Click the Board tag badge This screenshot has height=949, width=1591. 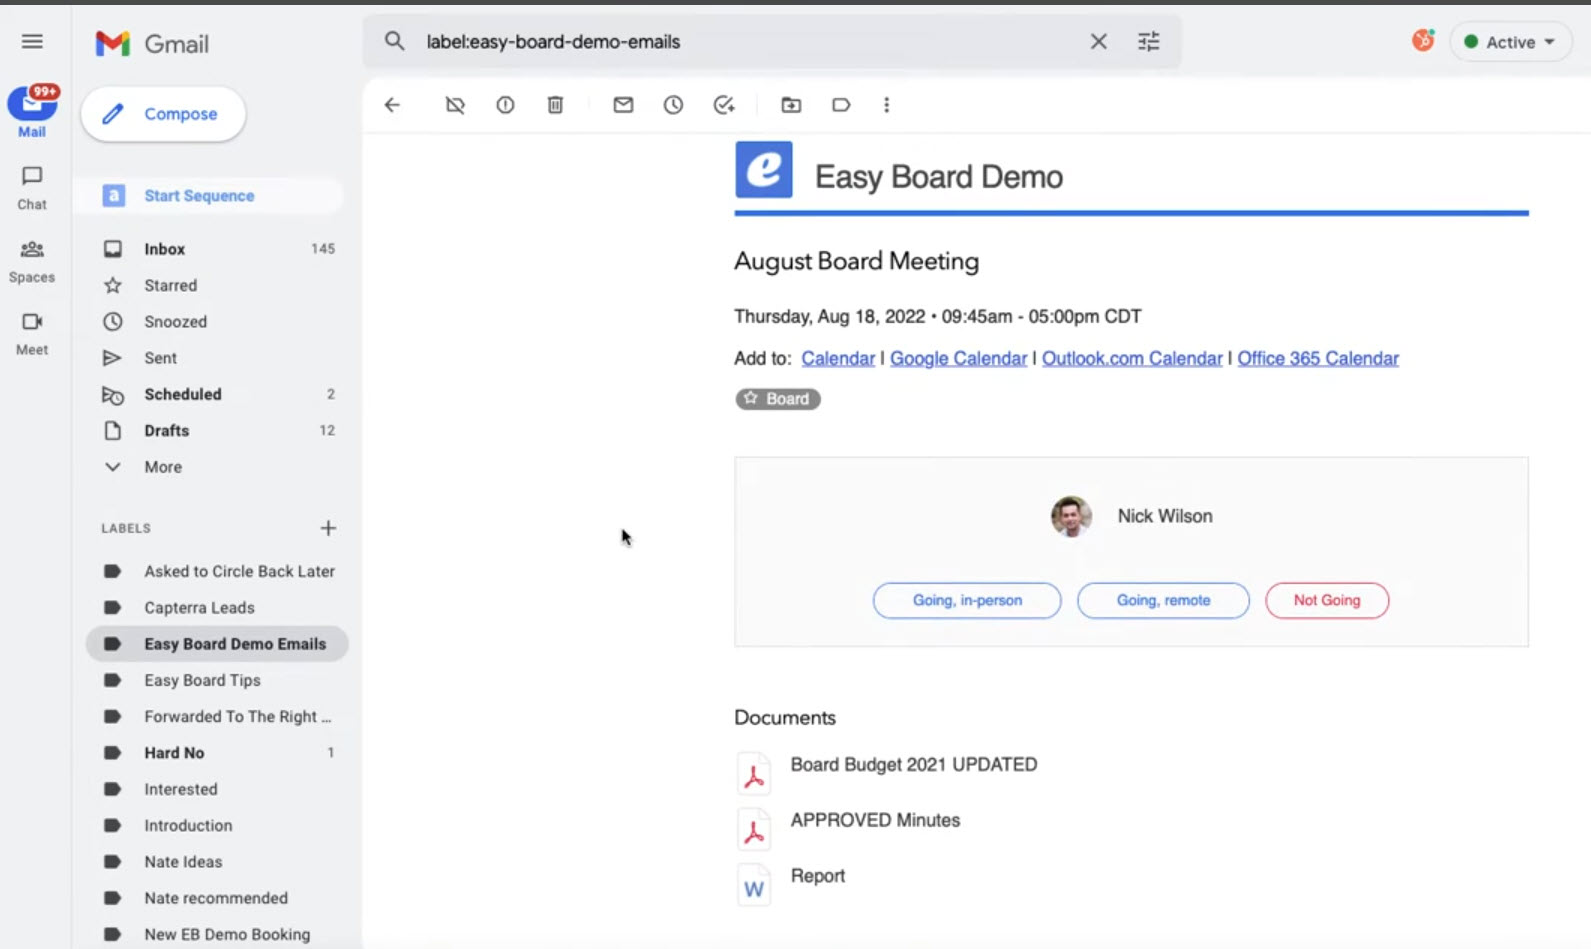778,399
